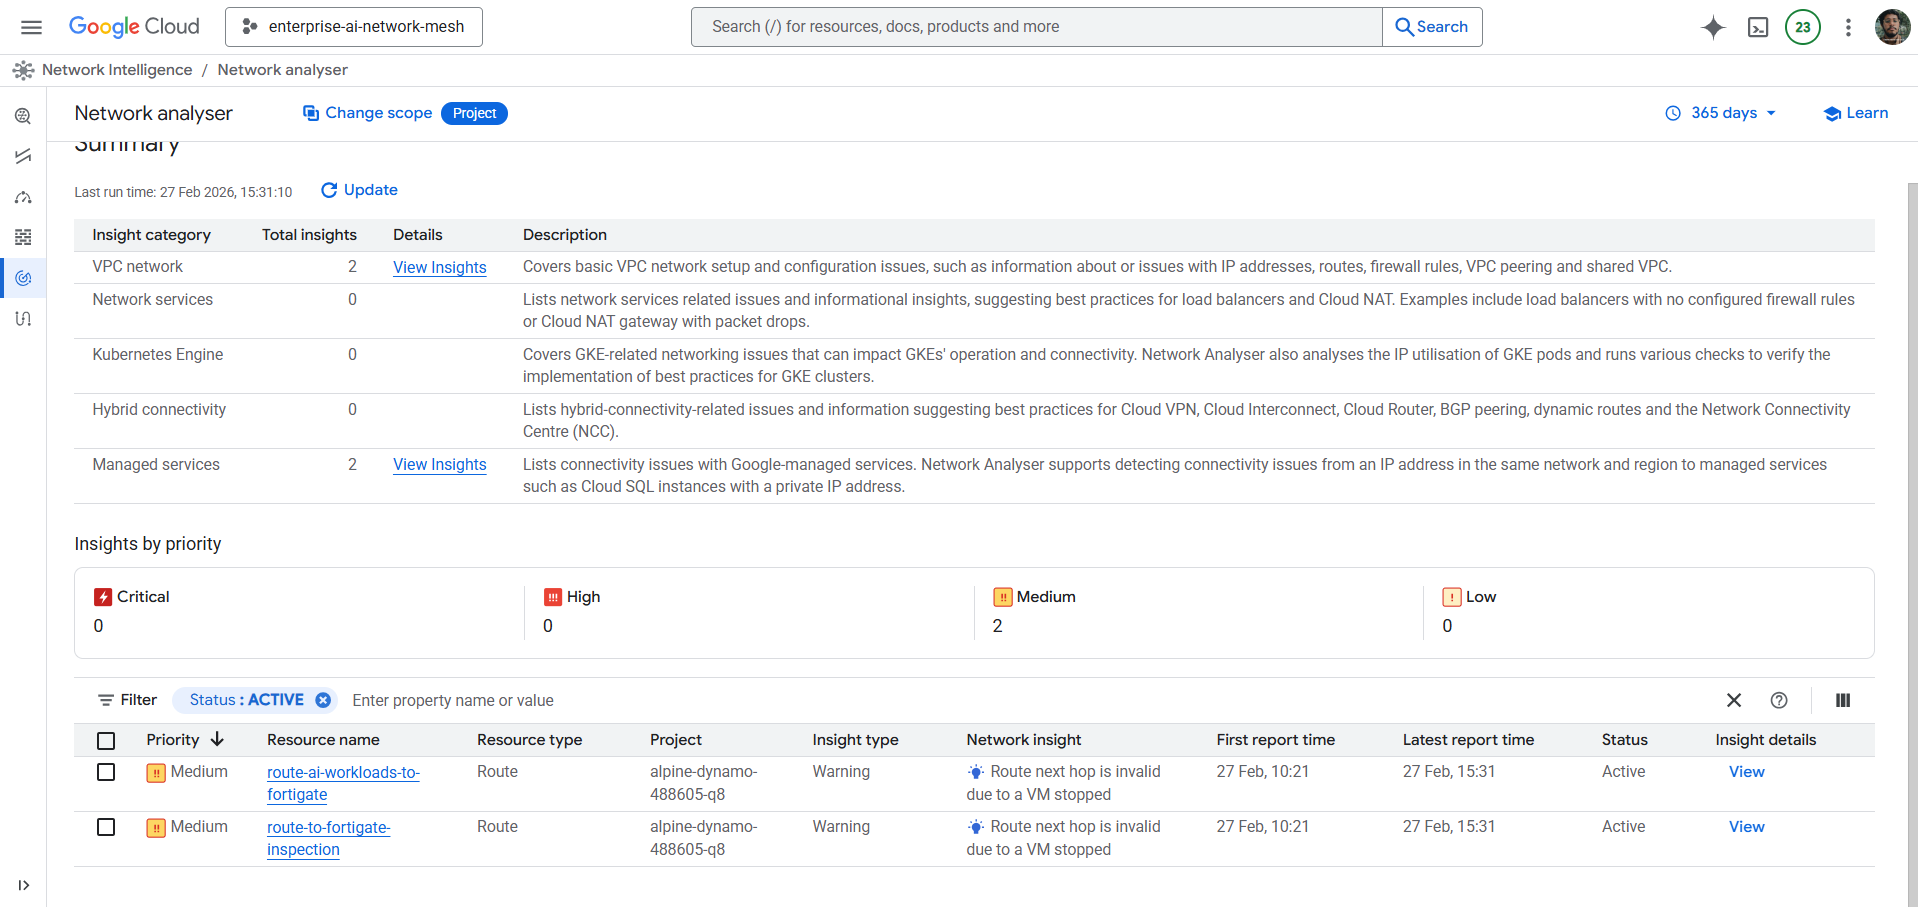Screen dimensions: 1918x907
Task: Click Hybrid connectivity category row
Action: [974, 421]
